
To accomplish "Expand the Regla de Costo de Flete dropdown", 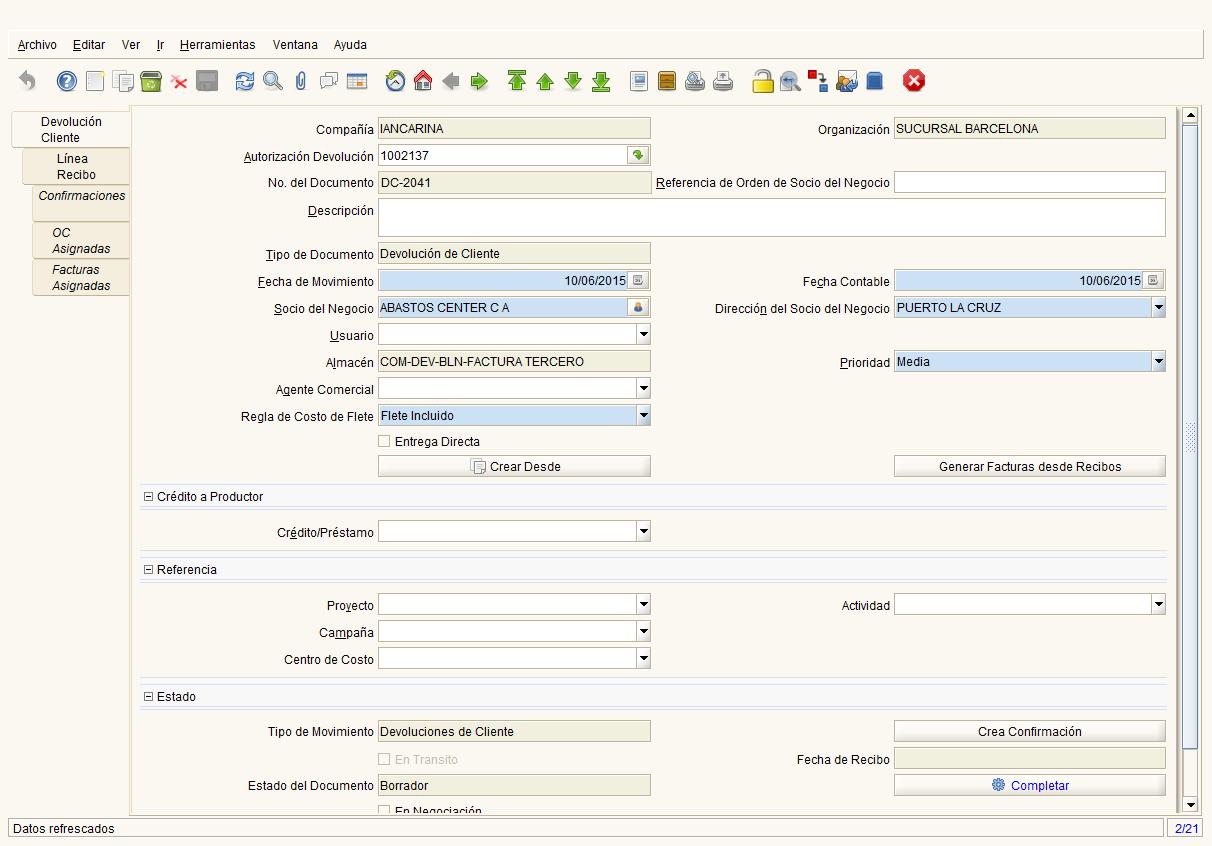I will tap(643, 416).
